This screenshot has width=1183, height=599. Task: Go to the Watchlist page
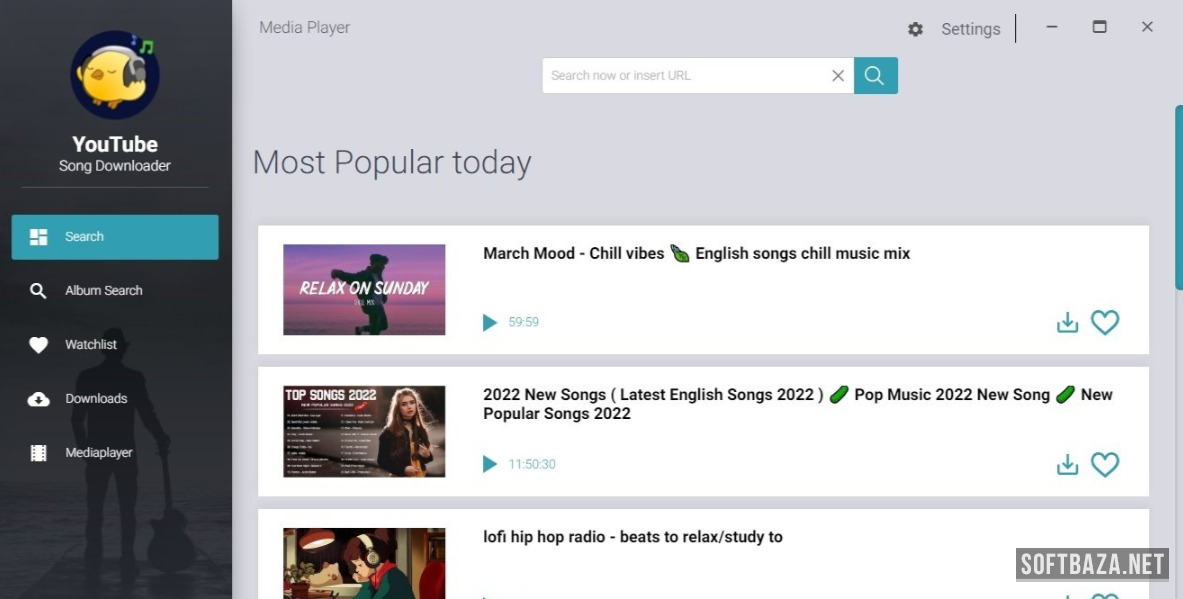click(x=91, y=345)
